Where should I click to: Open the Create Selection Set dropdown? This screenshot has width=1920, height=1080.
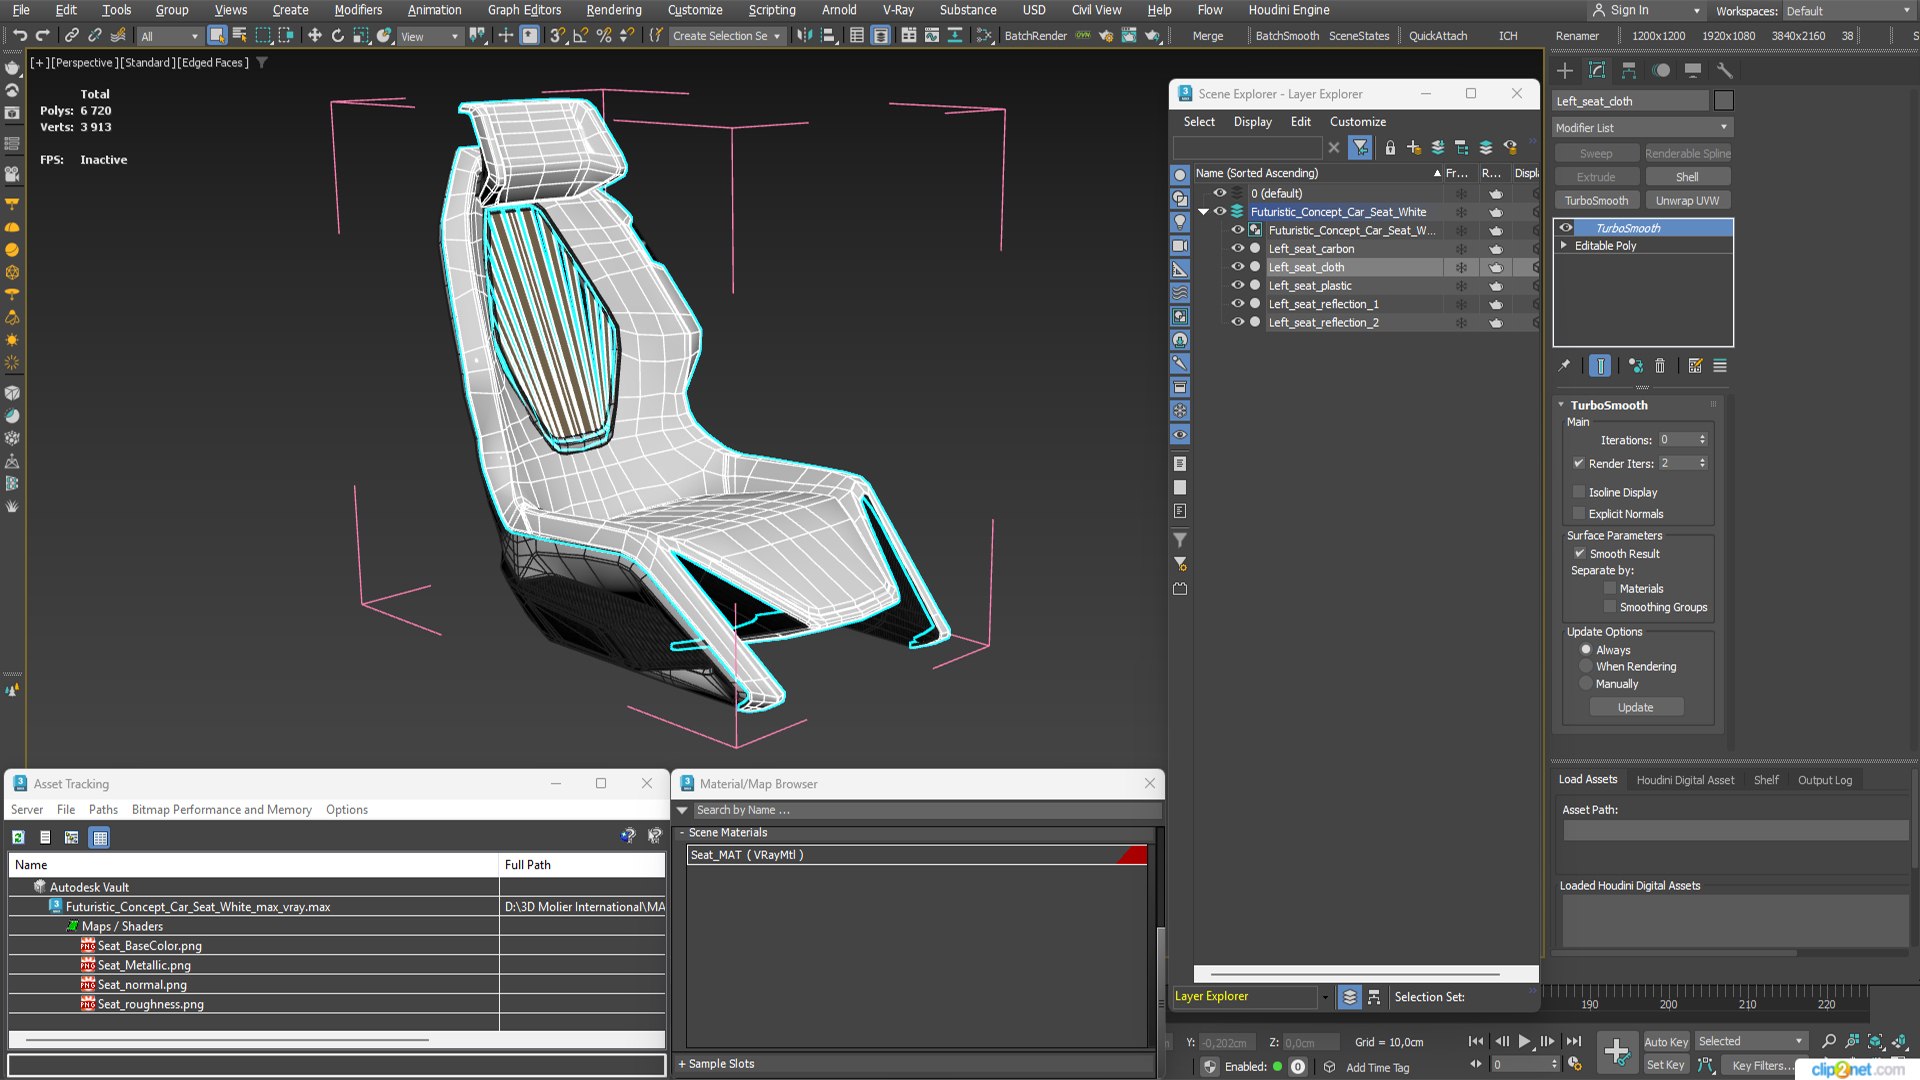727,36
